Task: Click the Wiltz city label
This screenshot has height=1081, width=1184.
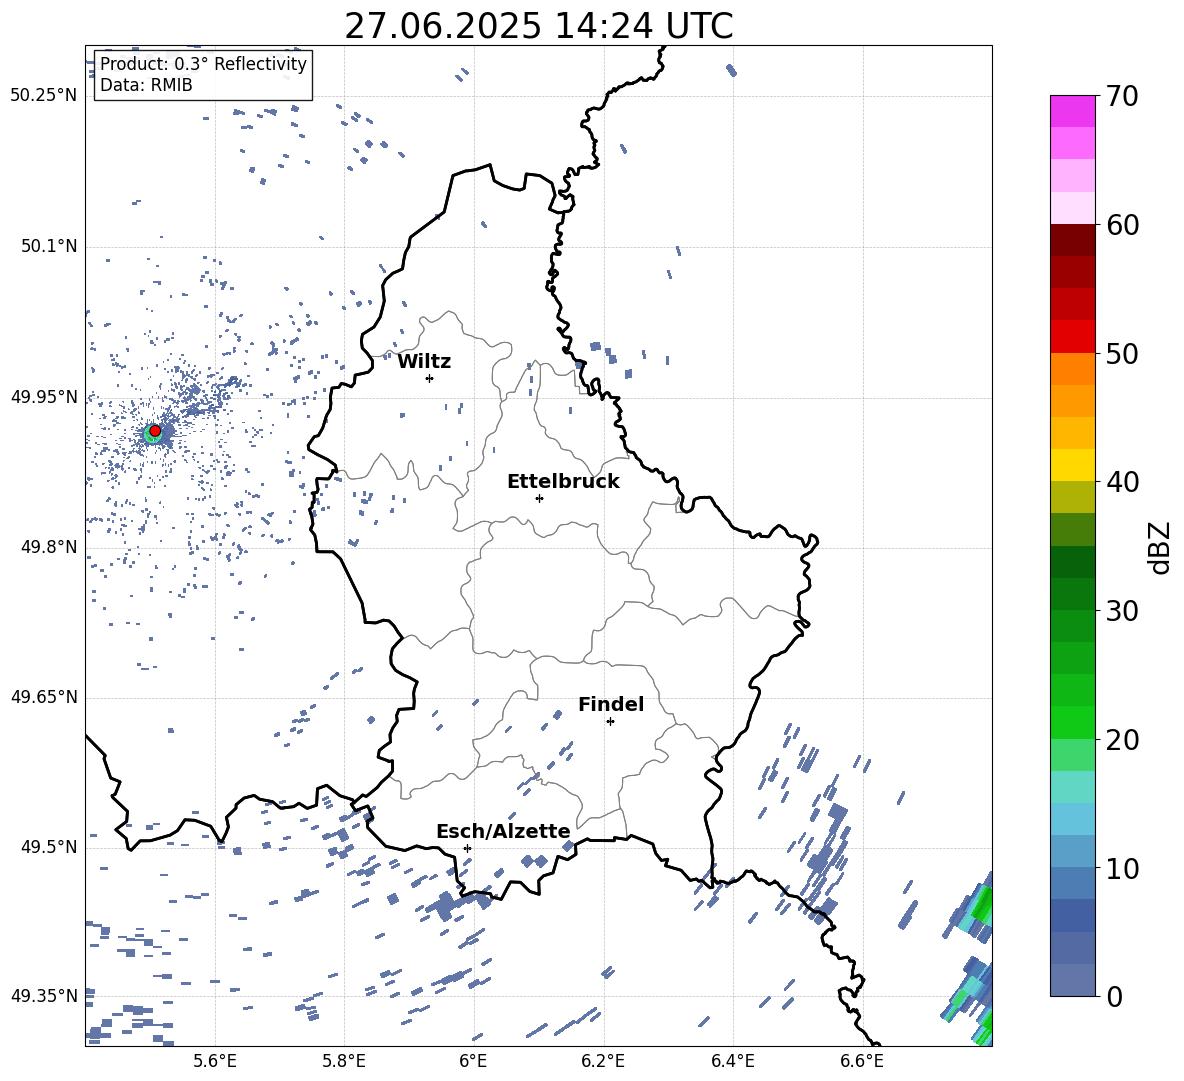Action: tap(424, 362)
